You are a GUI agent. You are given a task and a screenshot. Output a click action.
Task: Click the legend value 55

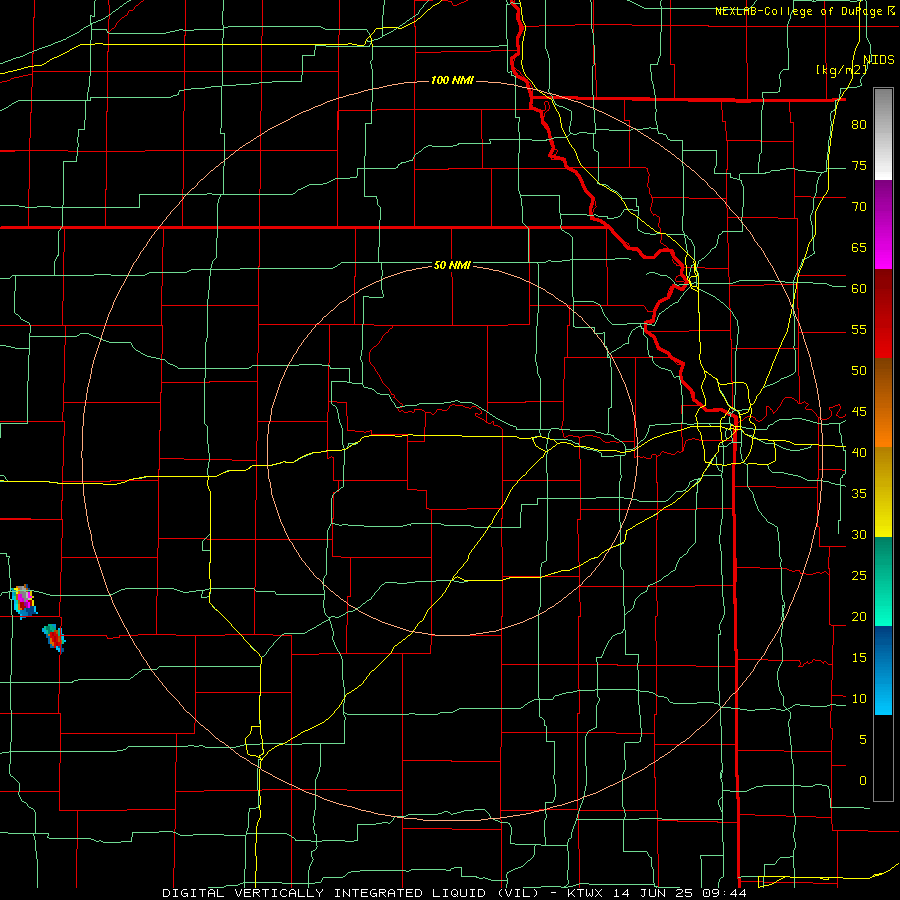859,329
